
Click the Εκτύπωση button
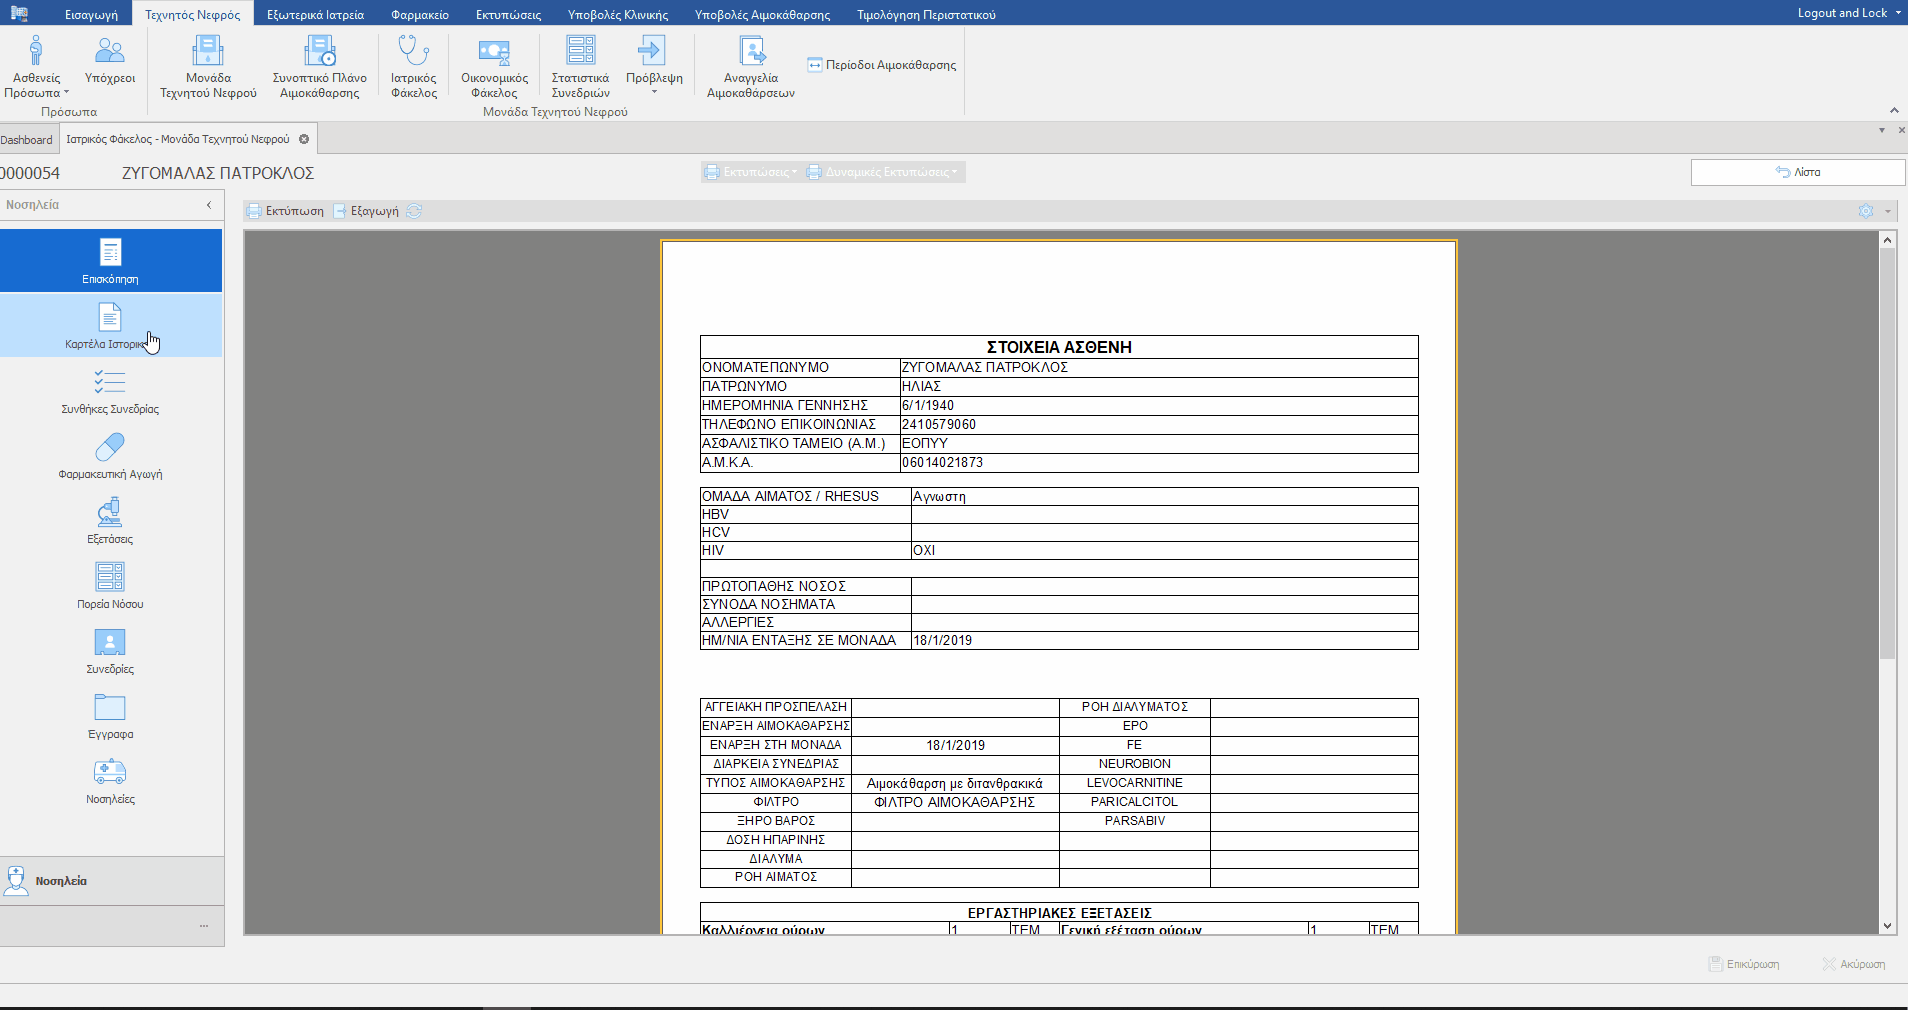coord(286,211)
